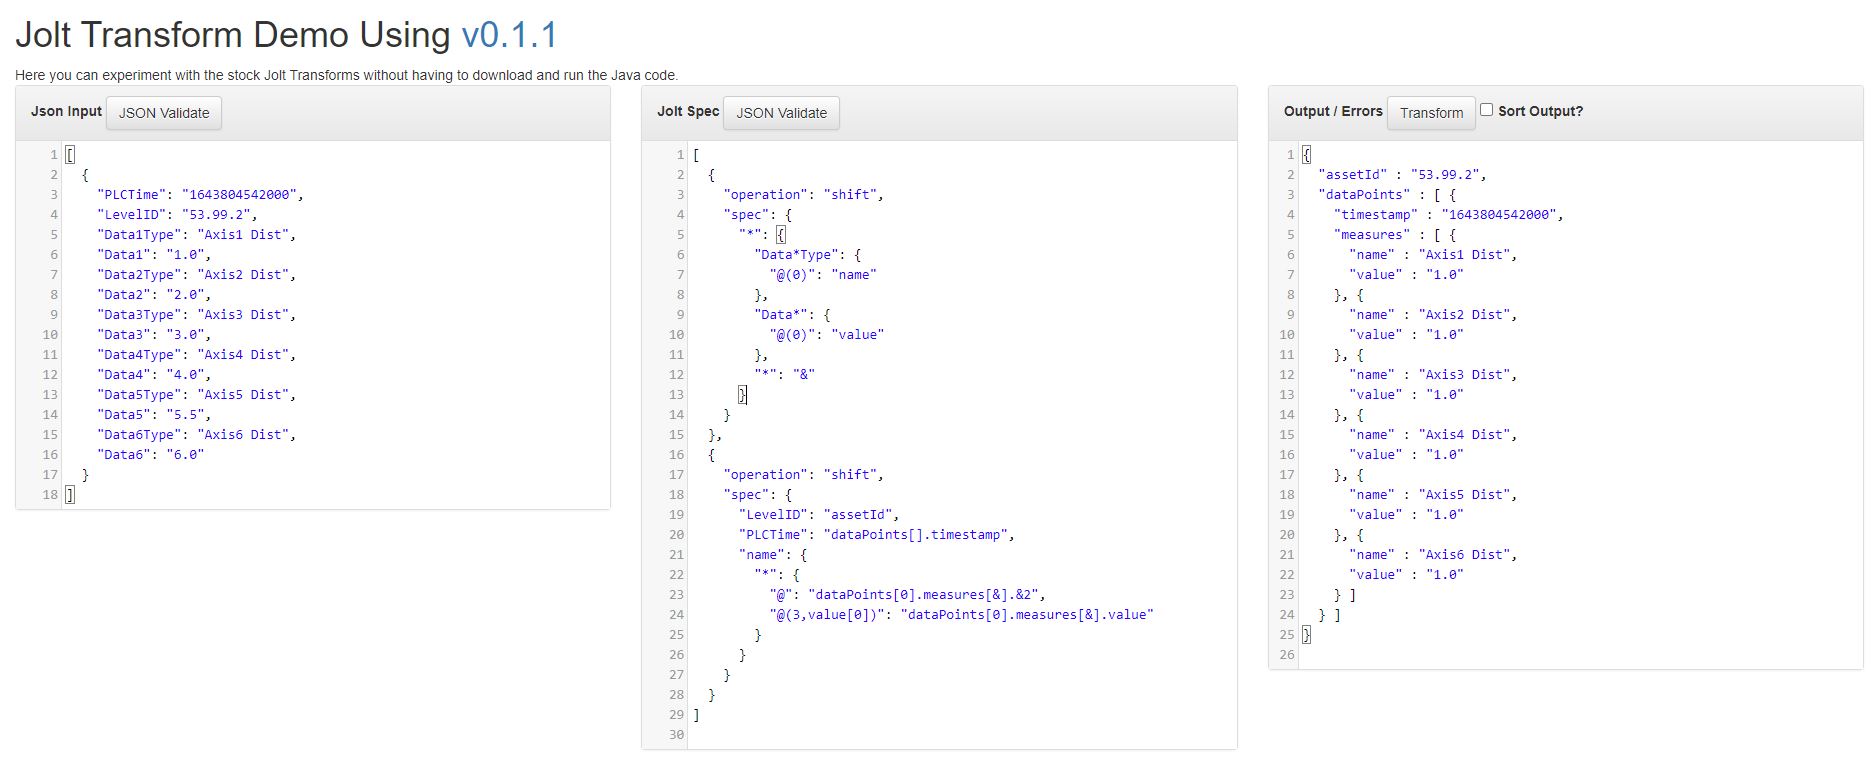Click the "Data2": "2.0" input line
Viewport: 1873px width, 760px height.
154,295
